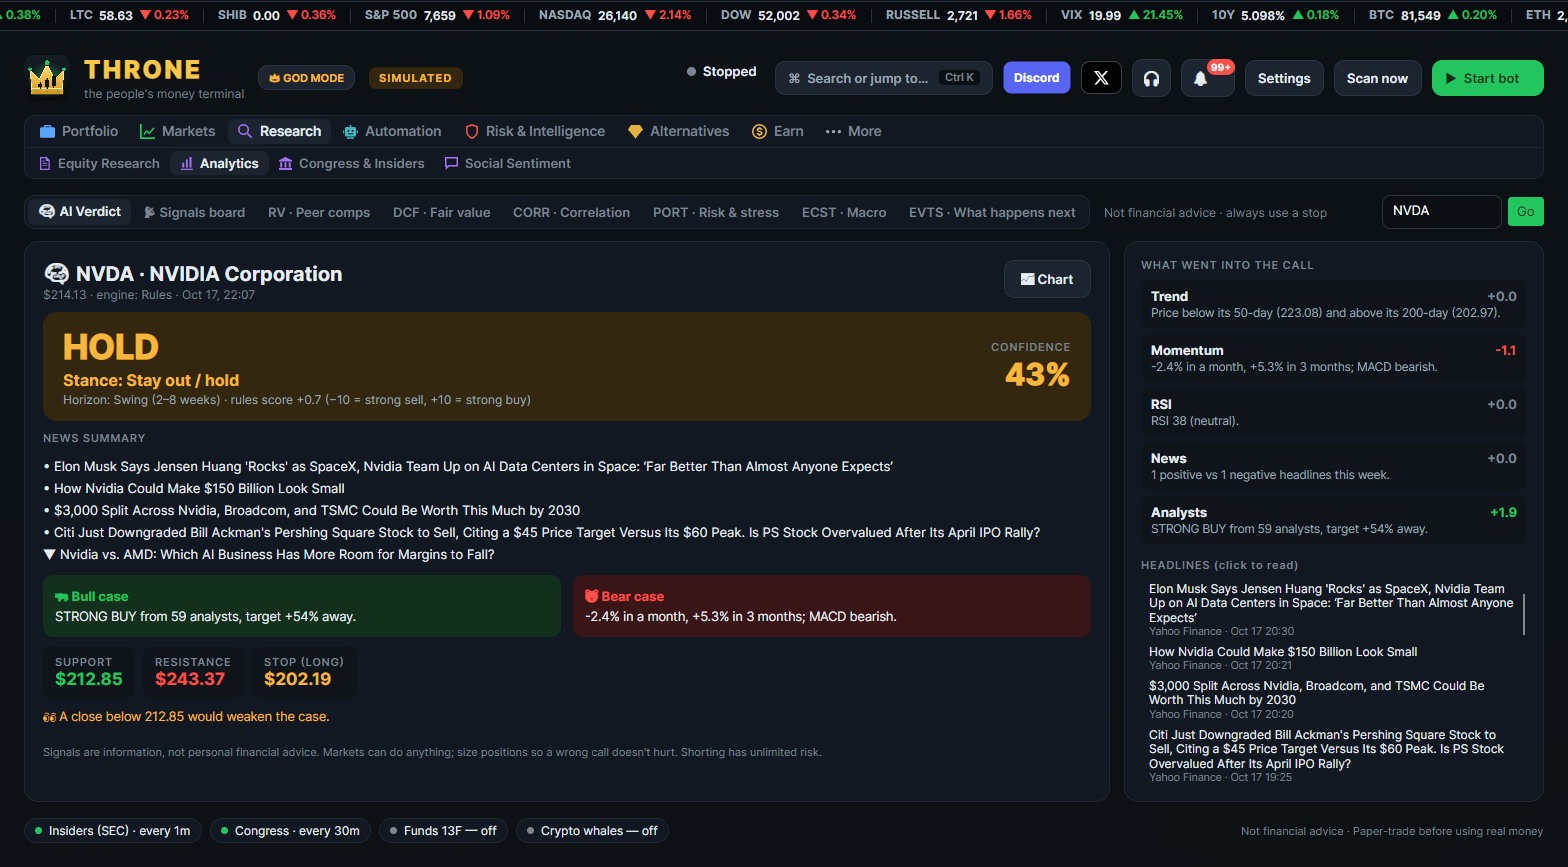Click the NASDAQ ticker in top strip
1568x867 pixels.
pyautogui.click(x=615, y=15)
